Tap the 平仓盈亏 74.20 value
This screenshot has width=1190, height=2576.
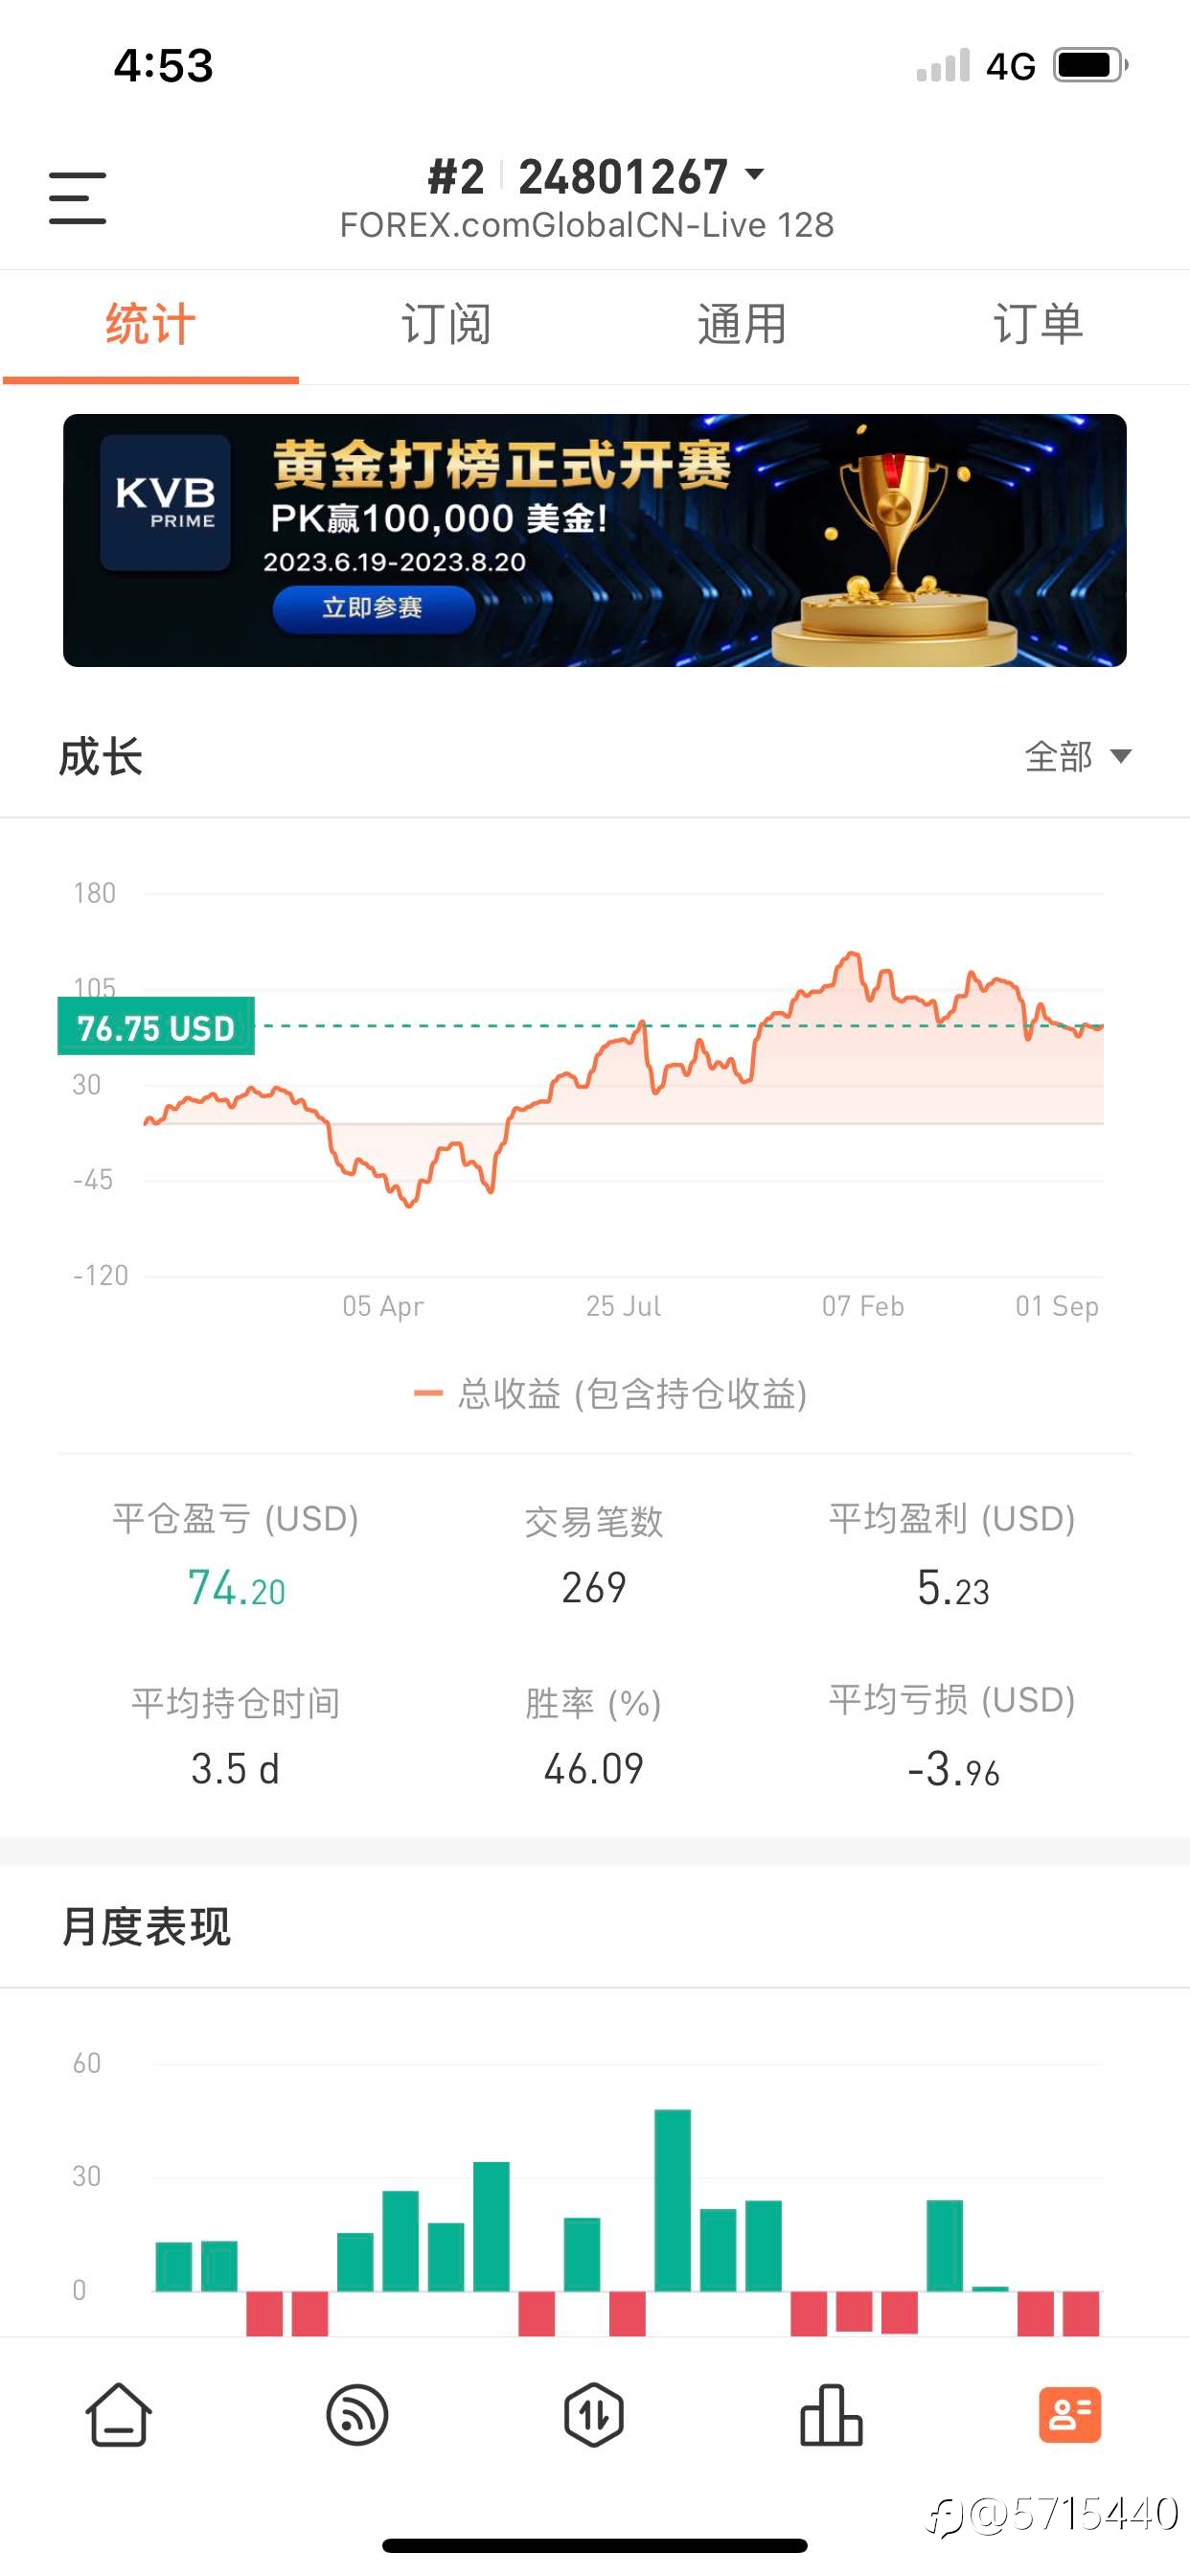tap(236, 1588)
